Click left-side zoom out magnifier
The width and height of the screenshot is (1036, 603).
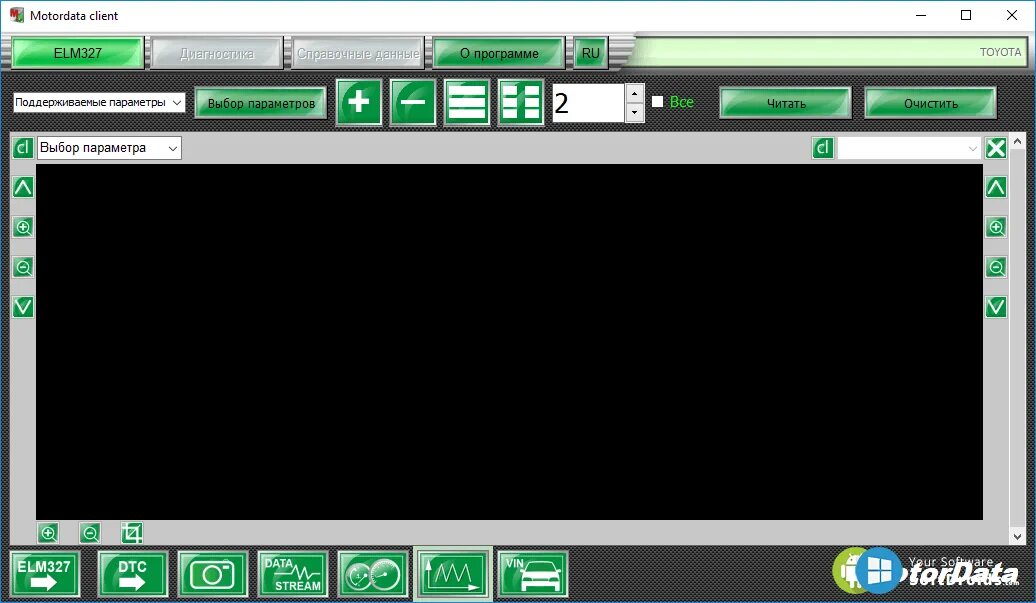coord(23,267)
